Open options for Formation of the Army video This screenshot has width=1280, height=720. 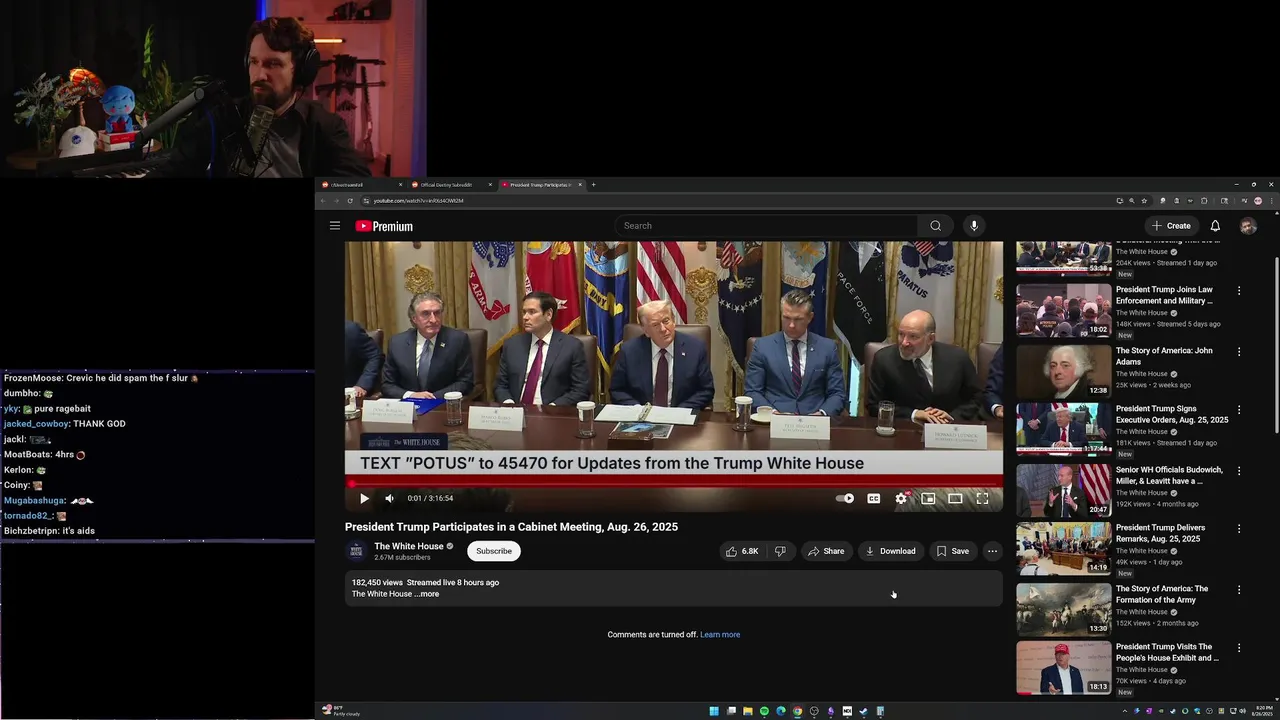(1239, 590)
